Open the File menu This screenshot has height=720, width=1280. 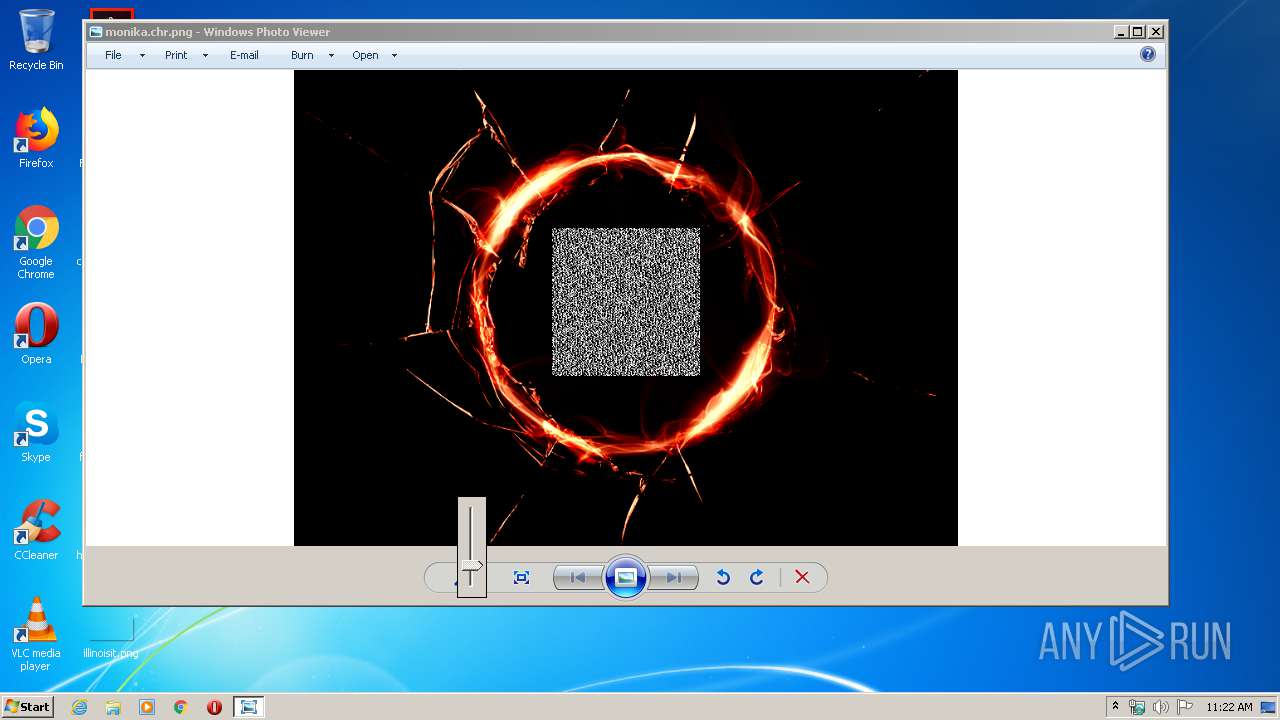113,55
